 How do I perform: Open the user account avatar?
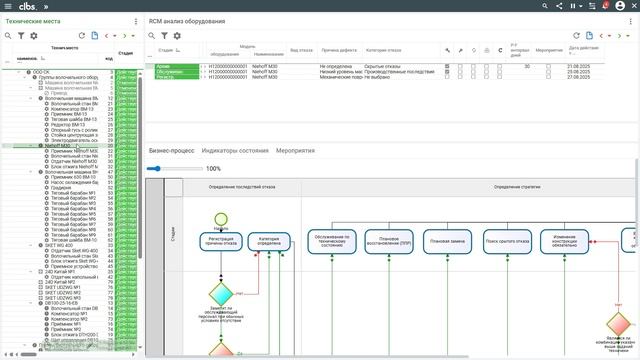tap(620, 6)
